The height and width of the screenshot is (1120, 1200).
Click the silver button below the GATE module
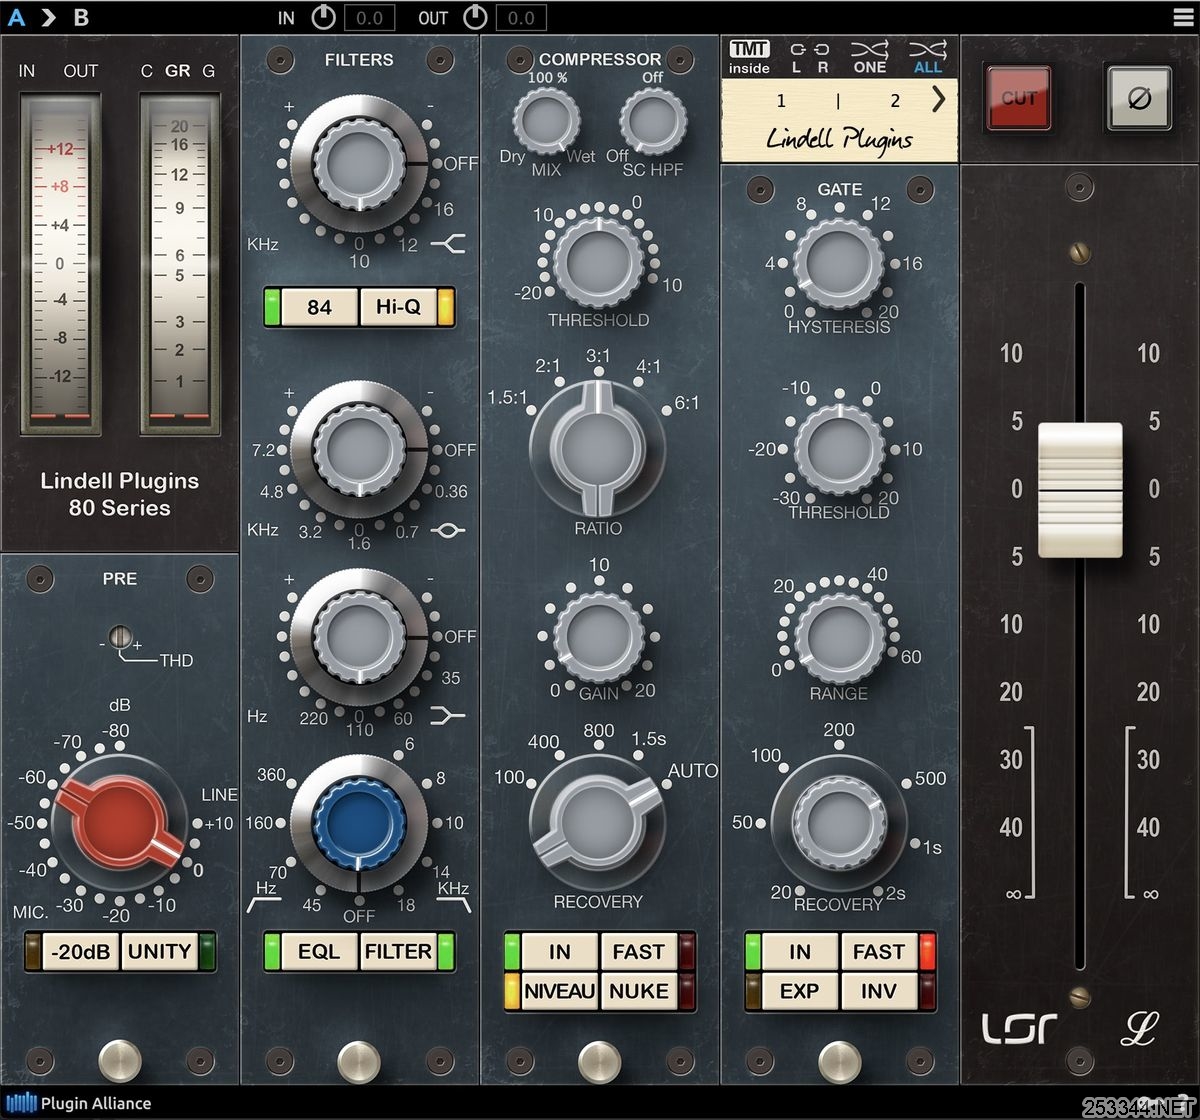[839, 1061]
